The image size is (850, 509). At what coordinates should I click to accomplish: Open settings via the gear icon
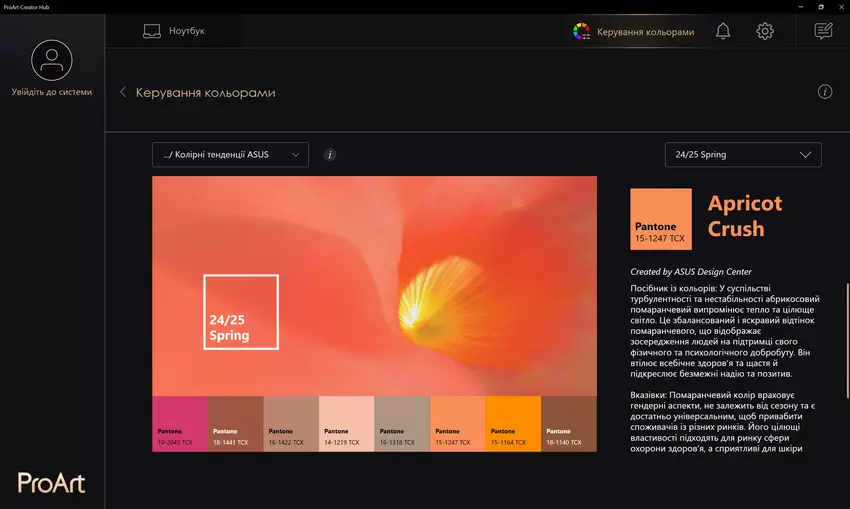pyautogui.click(x=765, y=32)
